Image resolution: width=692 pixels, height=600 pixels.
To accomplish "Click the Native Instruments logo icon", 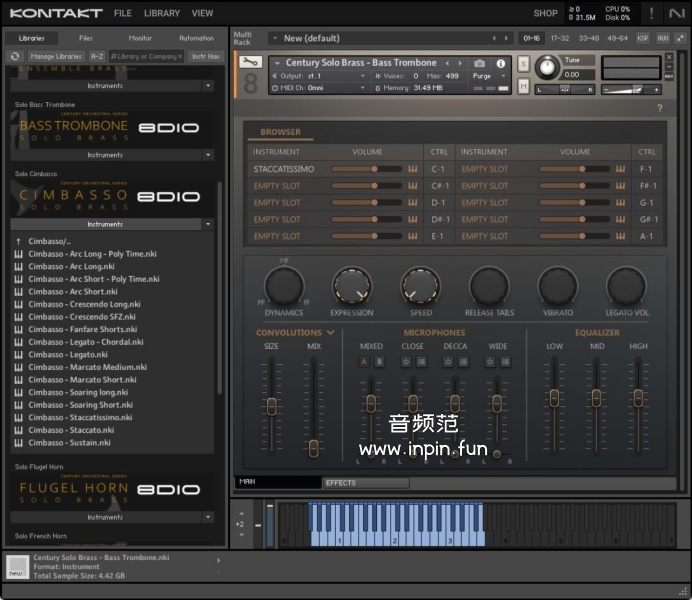I will pos(677,13).
